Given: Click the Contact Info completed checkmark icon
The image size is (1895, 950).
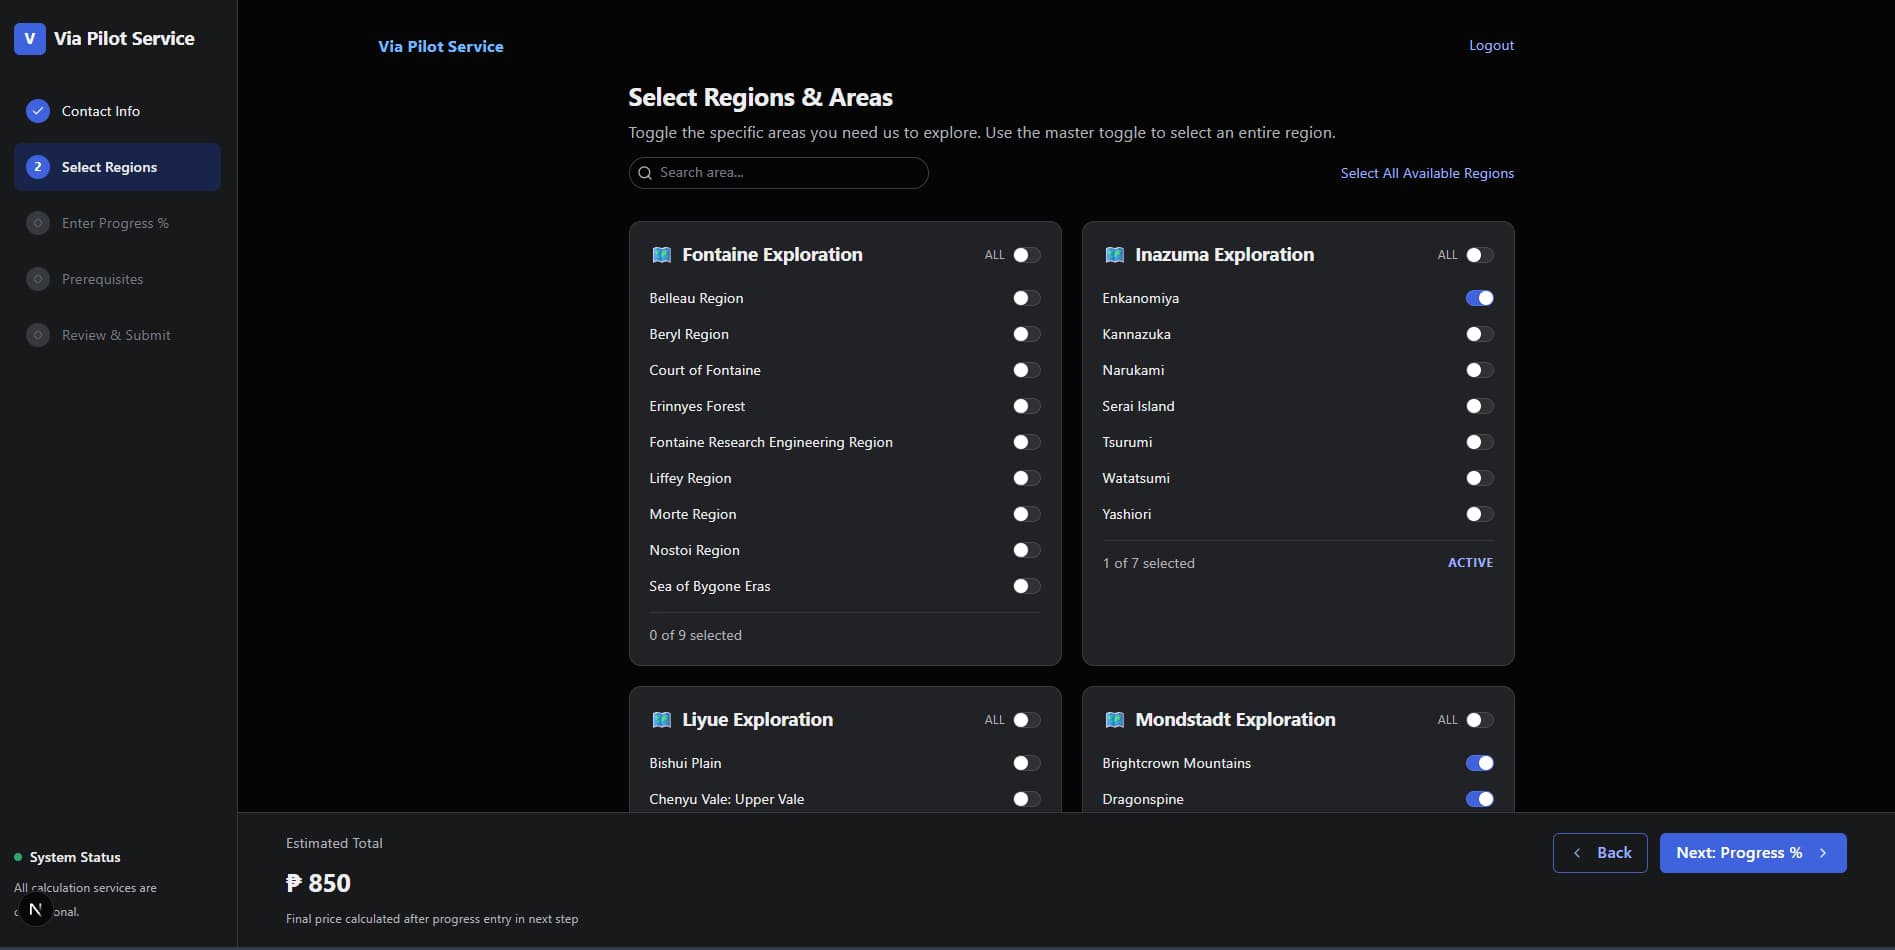Looking at the screenshot, I should 38,111.
